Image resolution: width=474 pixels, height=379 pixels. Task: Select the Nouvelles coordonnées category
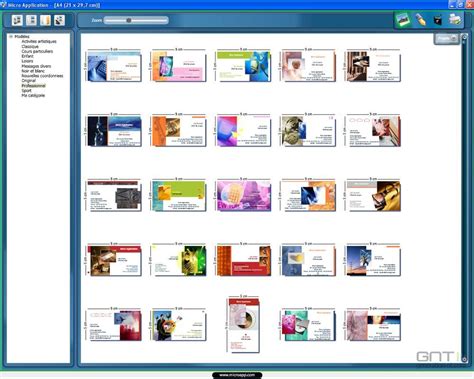[x=42, y=76]
